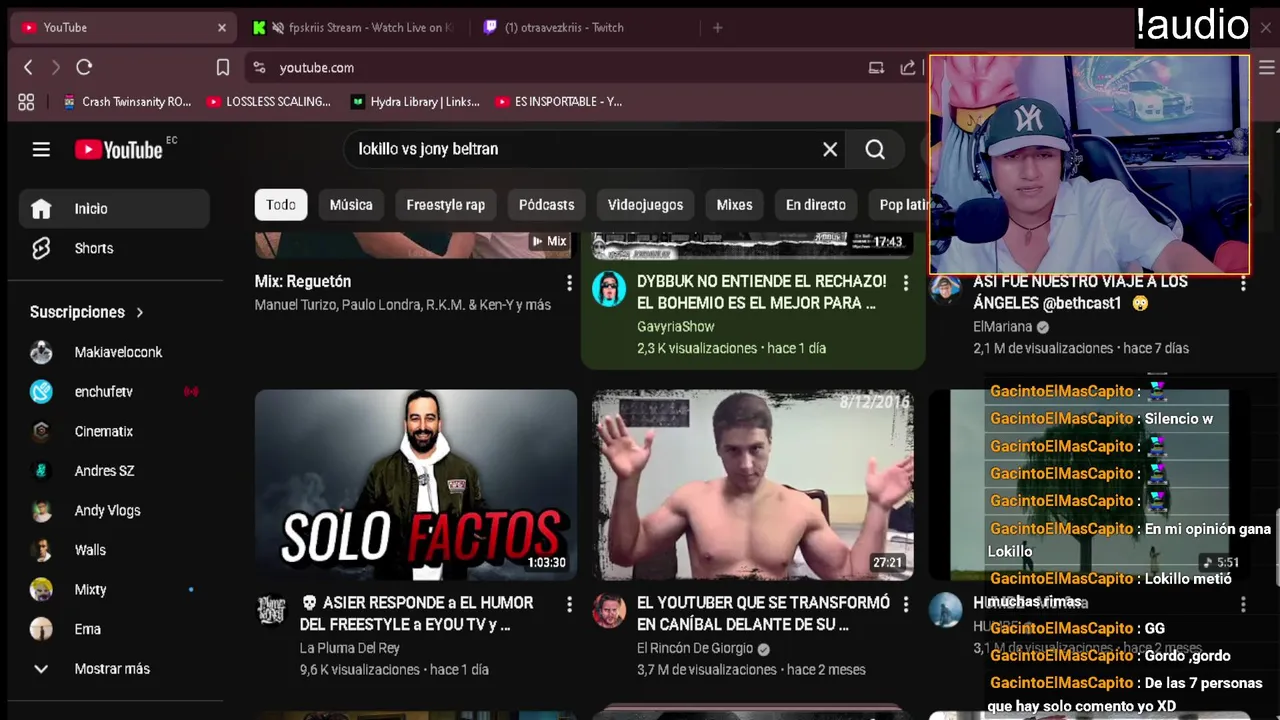Image resolution: width=1280 pixels, height=720 pixels.
Task: Bookmark the page with bookmark icon
Action: coord(223,67)
